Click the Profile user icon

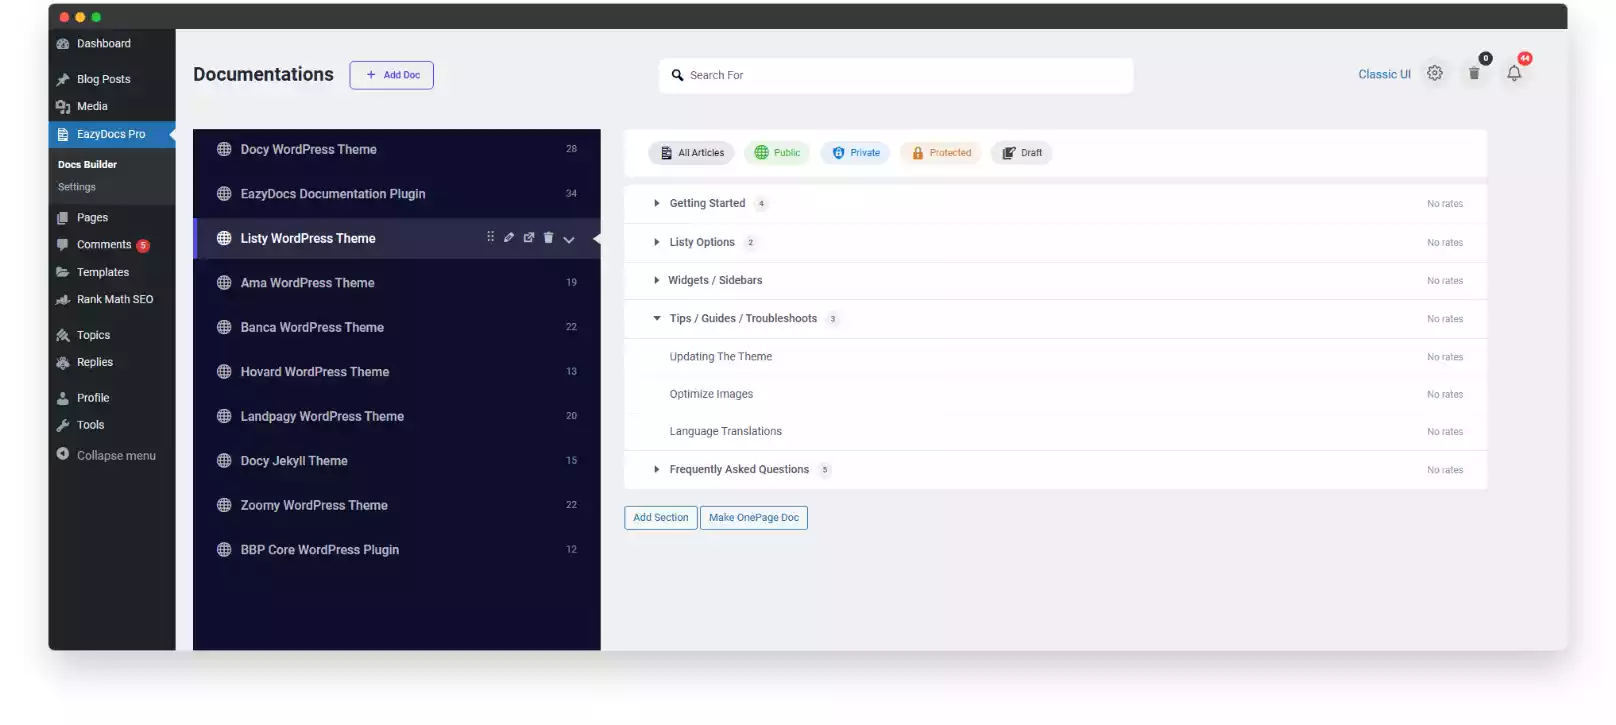(63, 398)
